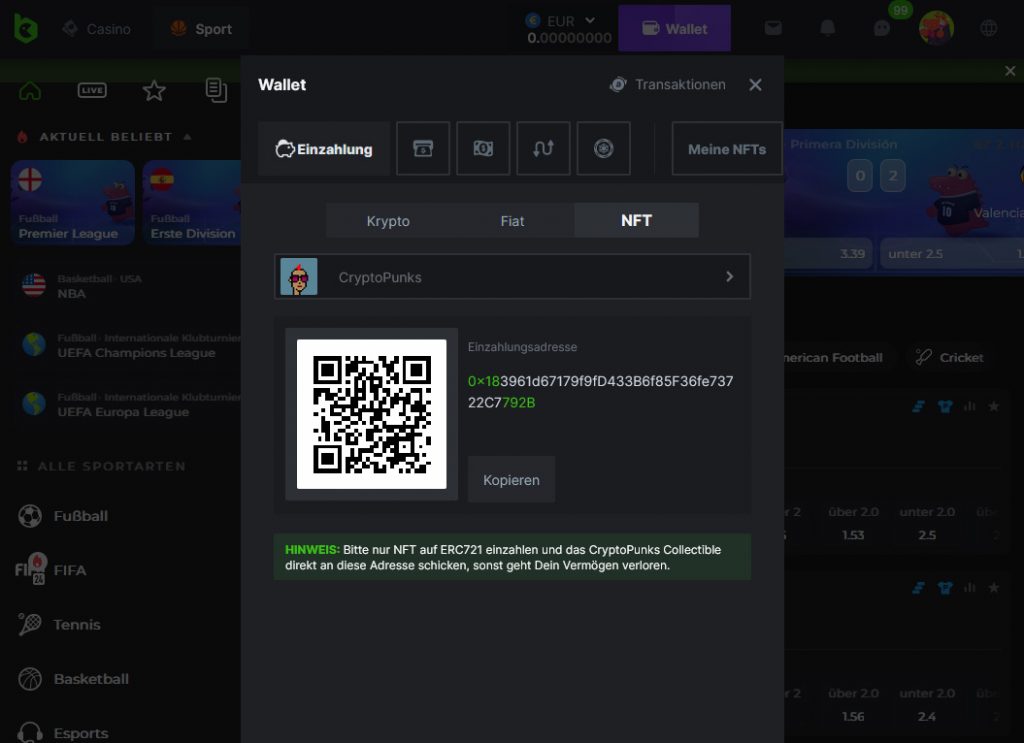This screenshot has width=1024, height=743.
Task: Open the Premier League card
Action: tap(72, 202)
